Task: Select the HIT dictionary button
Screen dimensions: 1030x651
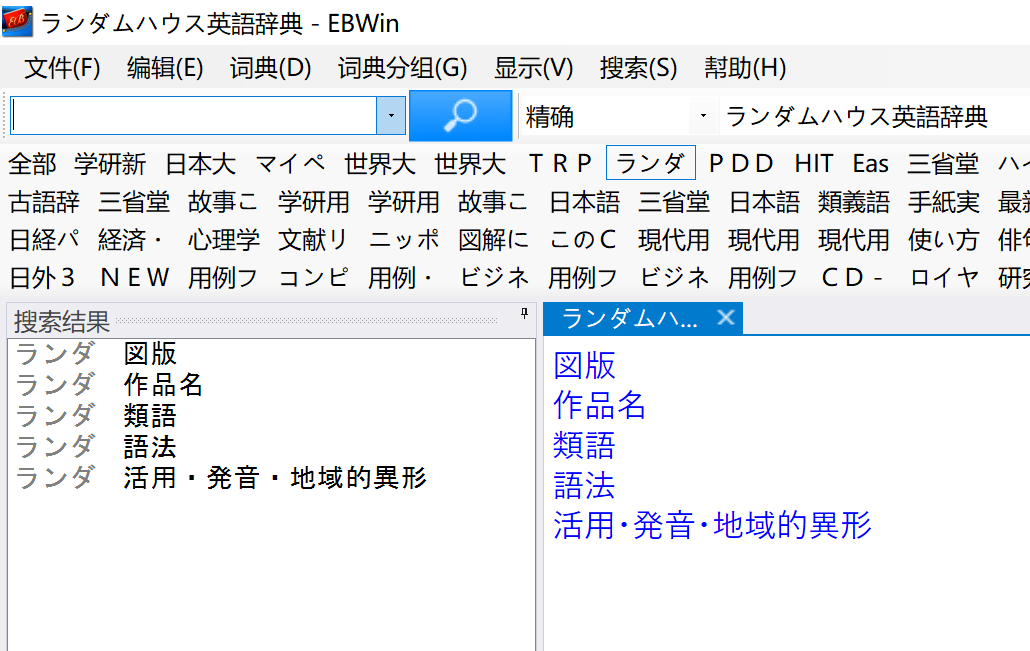Action: tap(814, 163)
